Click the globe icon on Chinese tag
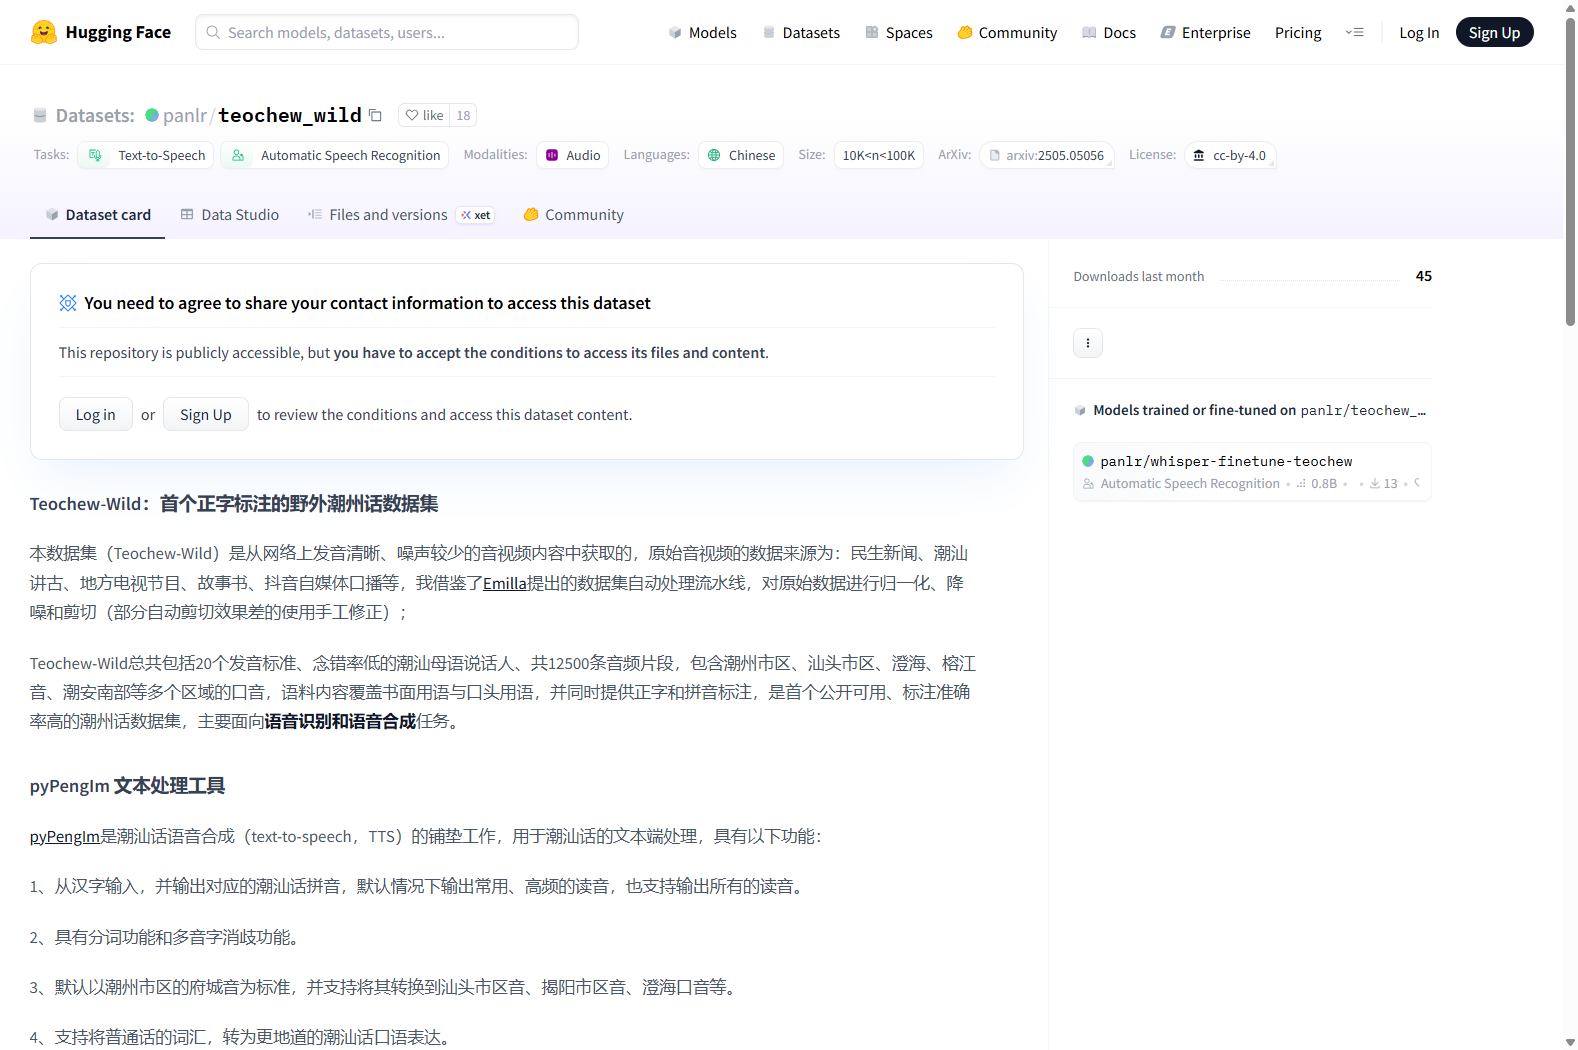This screenshot has height=1050, width=1578. click(714, 155)
